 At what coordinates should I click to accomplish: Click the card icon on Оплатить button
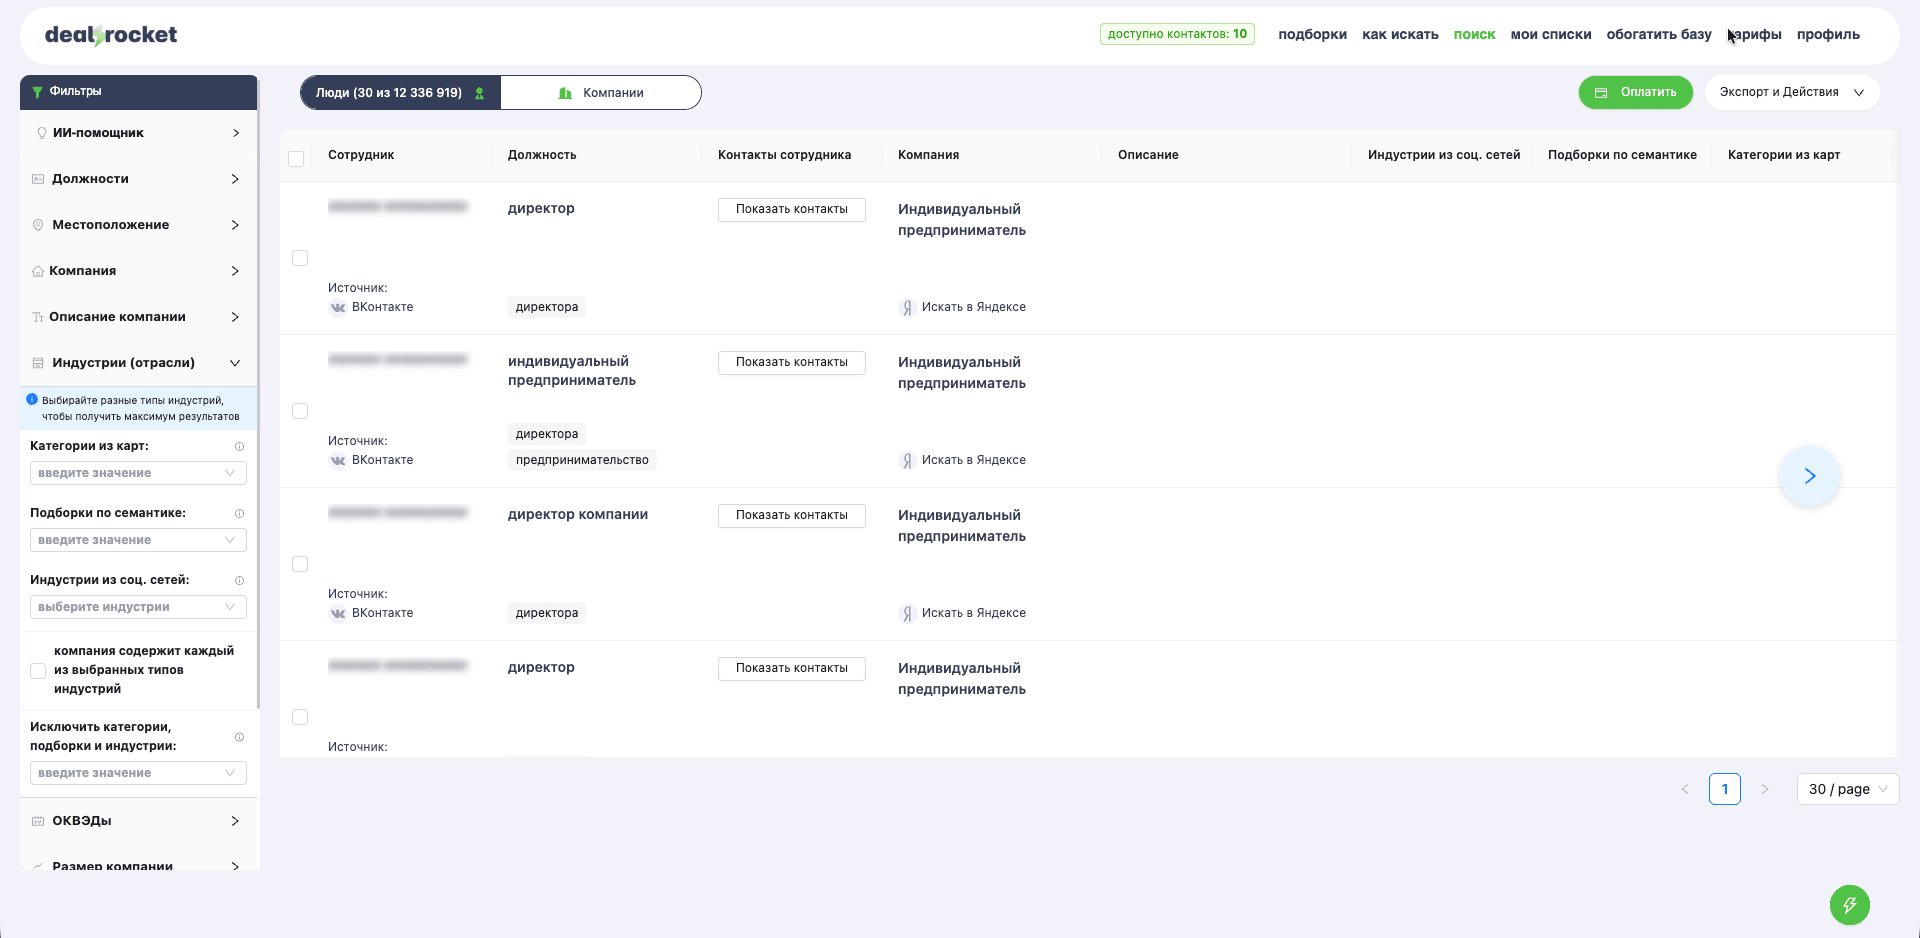[1601, 93]
